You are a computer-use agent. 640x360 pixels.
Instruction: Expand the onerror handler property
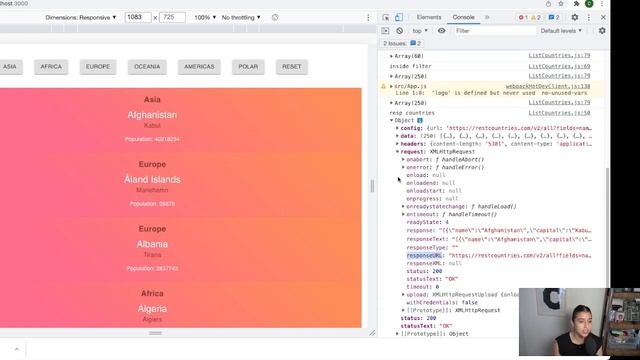pos(403,167)
